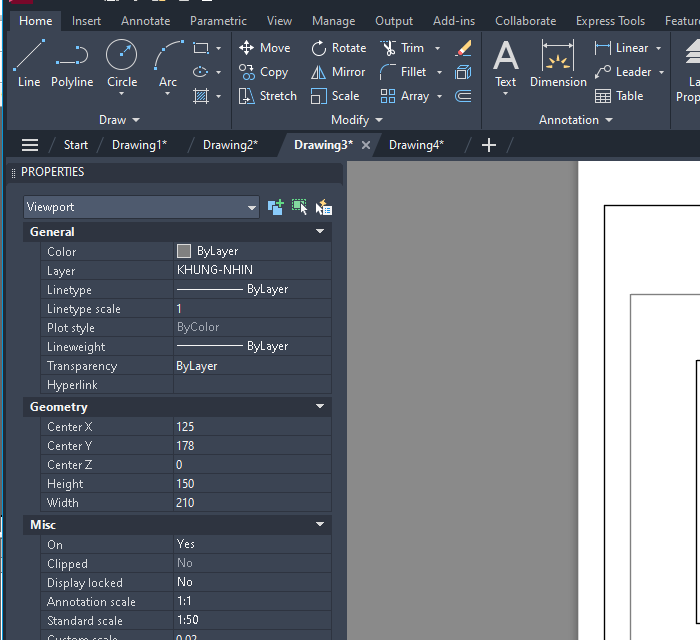Image resolution: width=700 pixels, height=640 pixels.
Task: Click the Select Objects icon in Properties
Action: [300, 208]
